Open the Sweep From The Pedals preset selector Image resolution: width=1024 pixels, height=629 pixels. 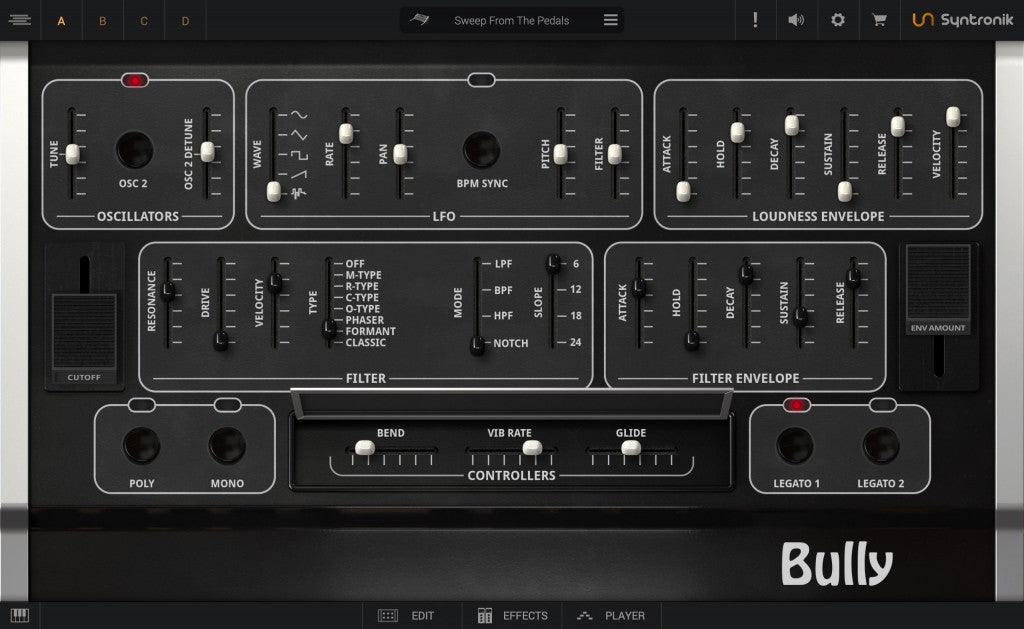(x=510, y=19)
